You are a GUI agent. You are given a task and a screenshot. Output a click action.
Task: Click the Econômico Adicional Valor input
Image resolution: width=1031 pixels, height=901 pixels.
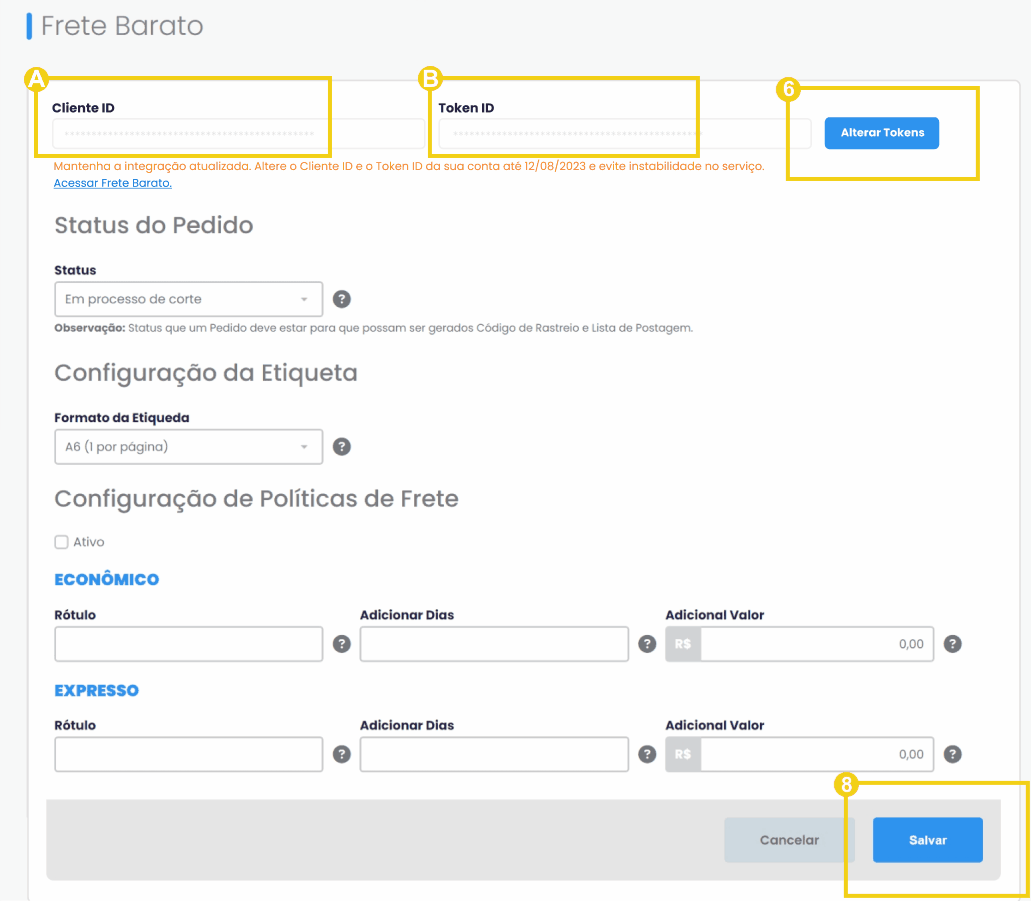pos(817,644)
